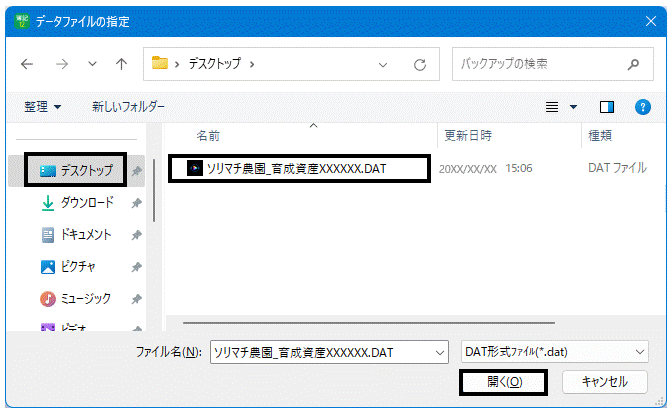Go back with the left arrow
Viewport: 672px width, 416px height.
(27, 64)
